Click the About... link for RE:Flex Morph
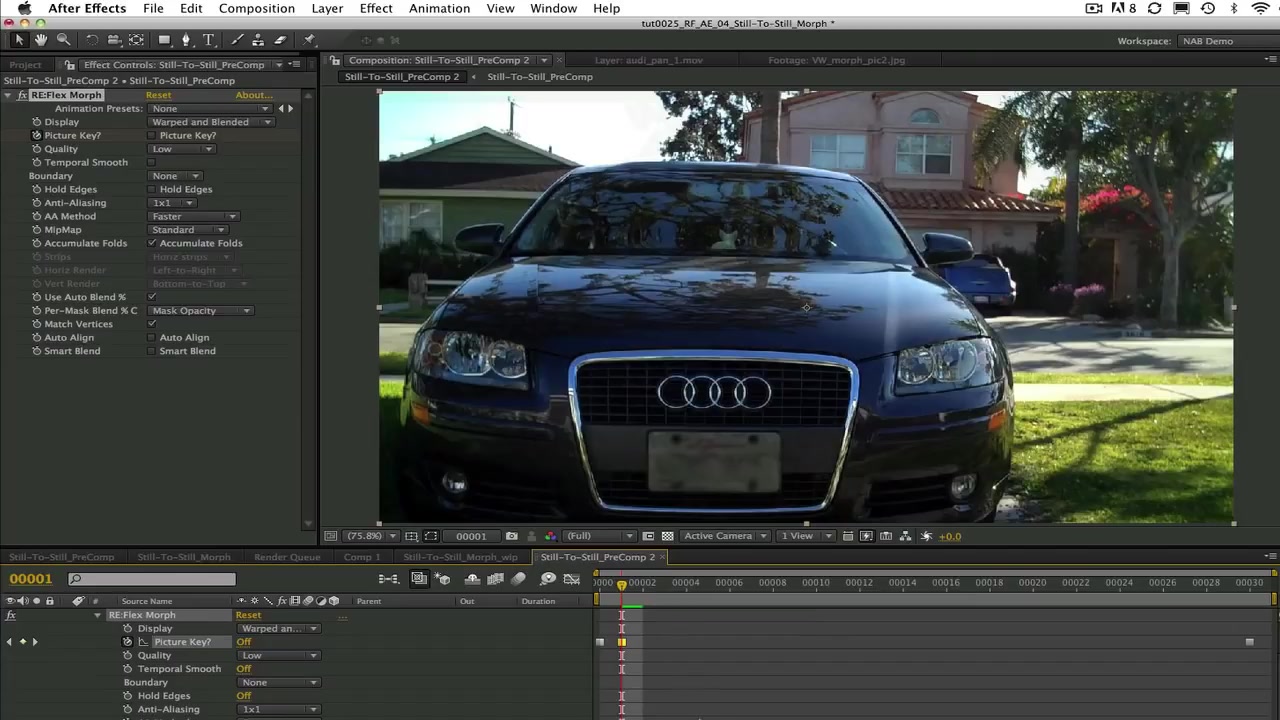Viewport: 1280px width, 720px height. (x=254, y=95)
